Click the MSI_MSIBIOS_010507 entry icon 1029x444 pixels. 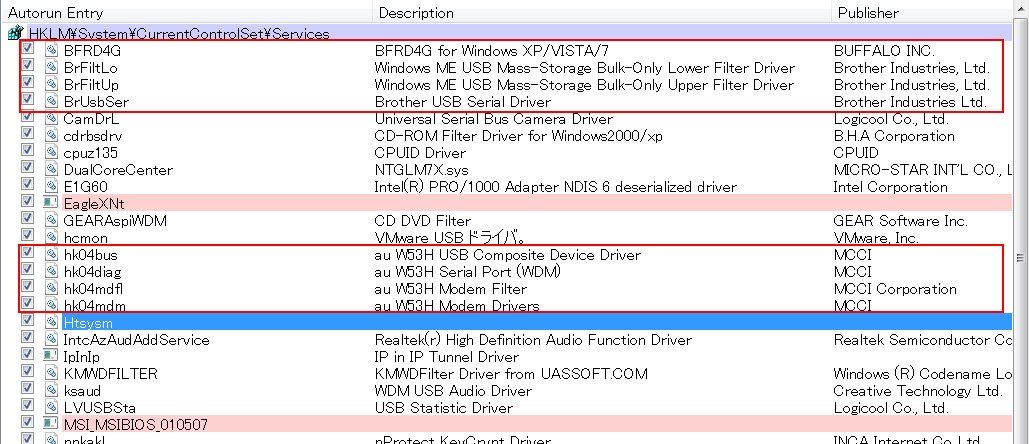point(51,424)
